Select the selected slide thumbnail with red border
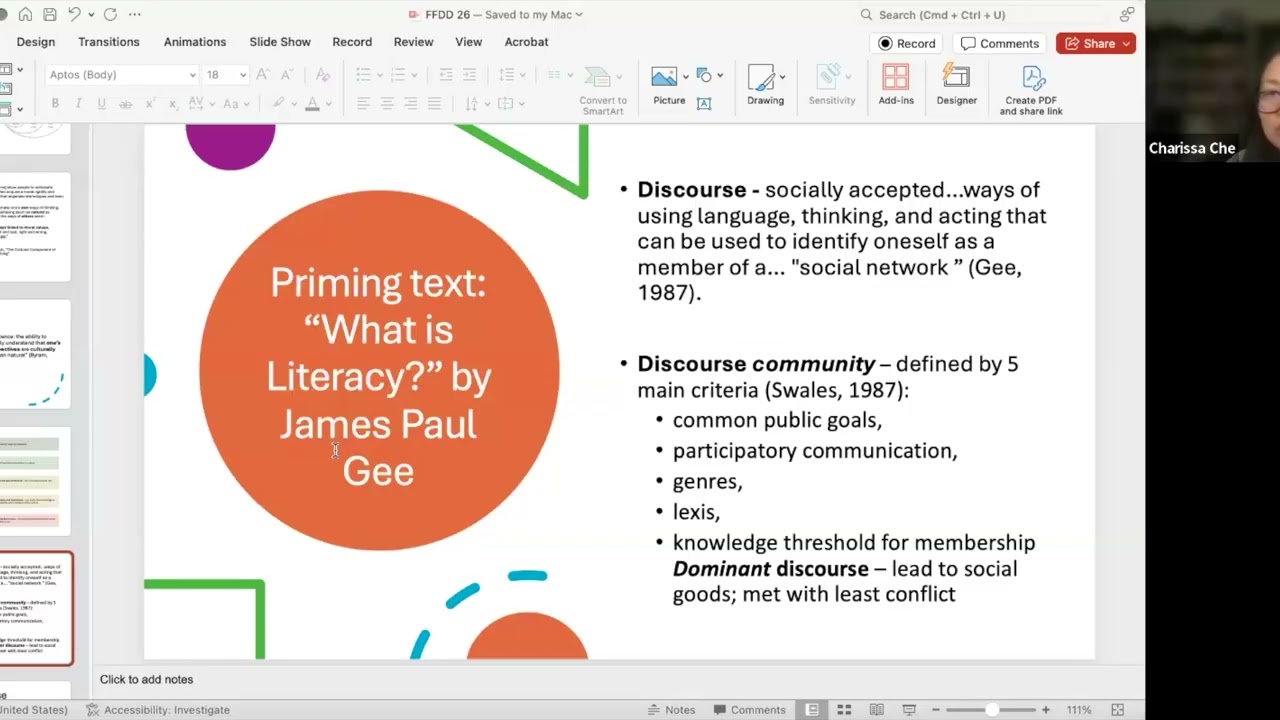The height and width of the screenshot is (720, 1280). pyautogui.click(x=36, y=609)
